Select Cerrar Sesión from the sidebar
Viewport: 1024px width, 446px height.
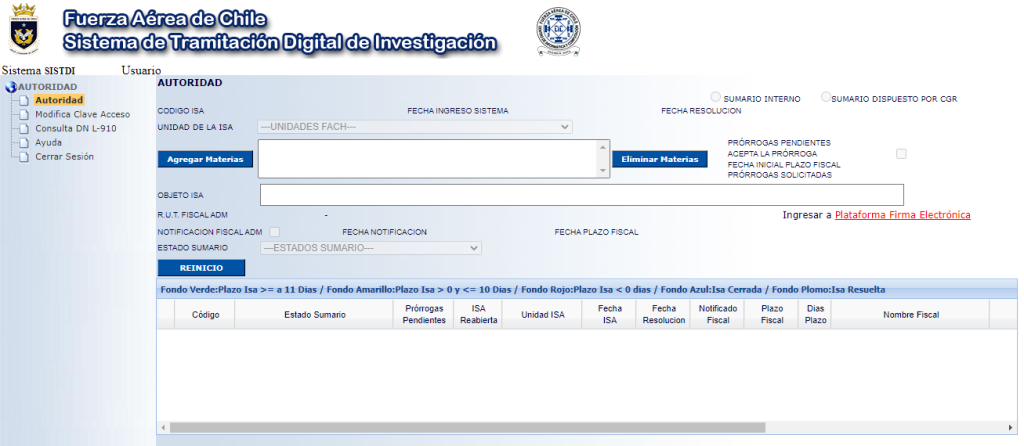pyautogui.click(x=64, y=157)
